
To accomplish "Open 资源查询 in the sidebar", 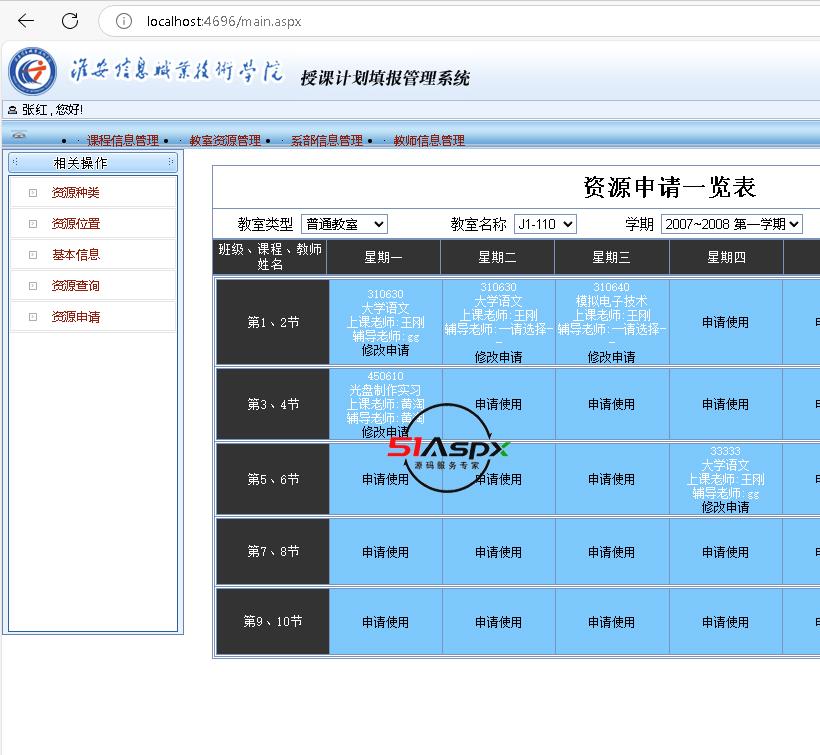I will tap(75, 285).
